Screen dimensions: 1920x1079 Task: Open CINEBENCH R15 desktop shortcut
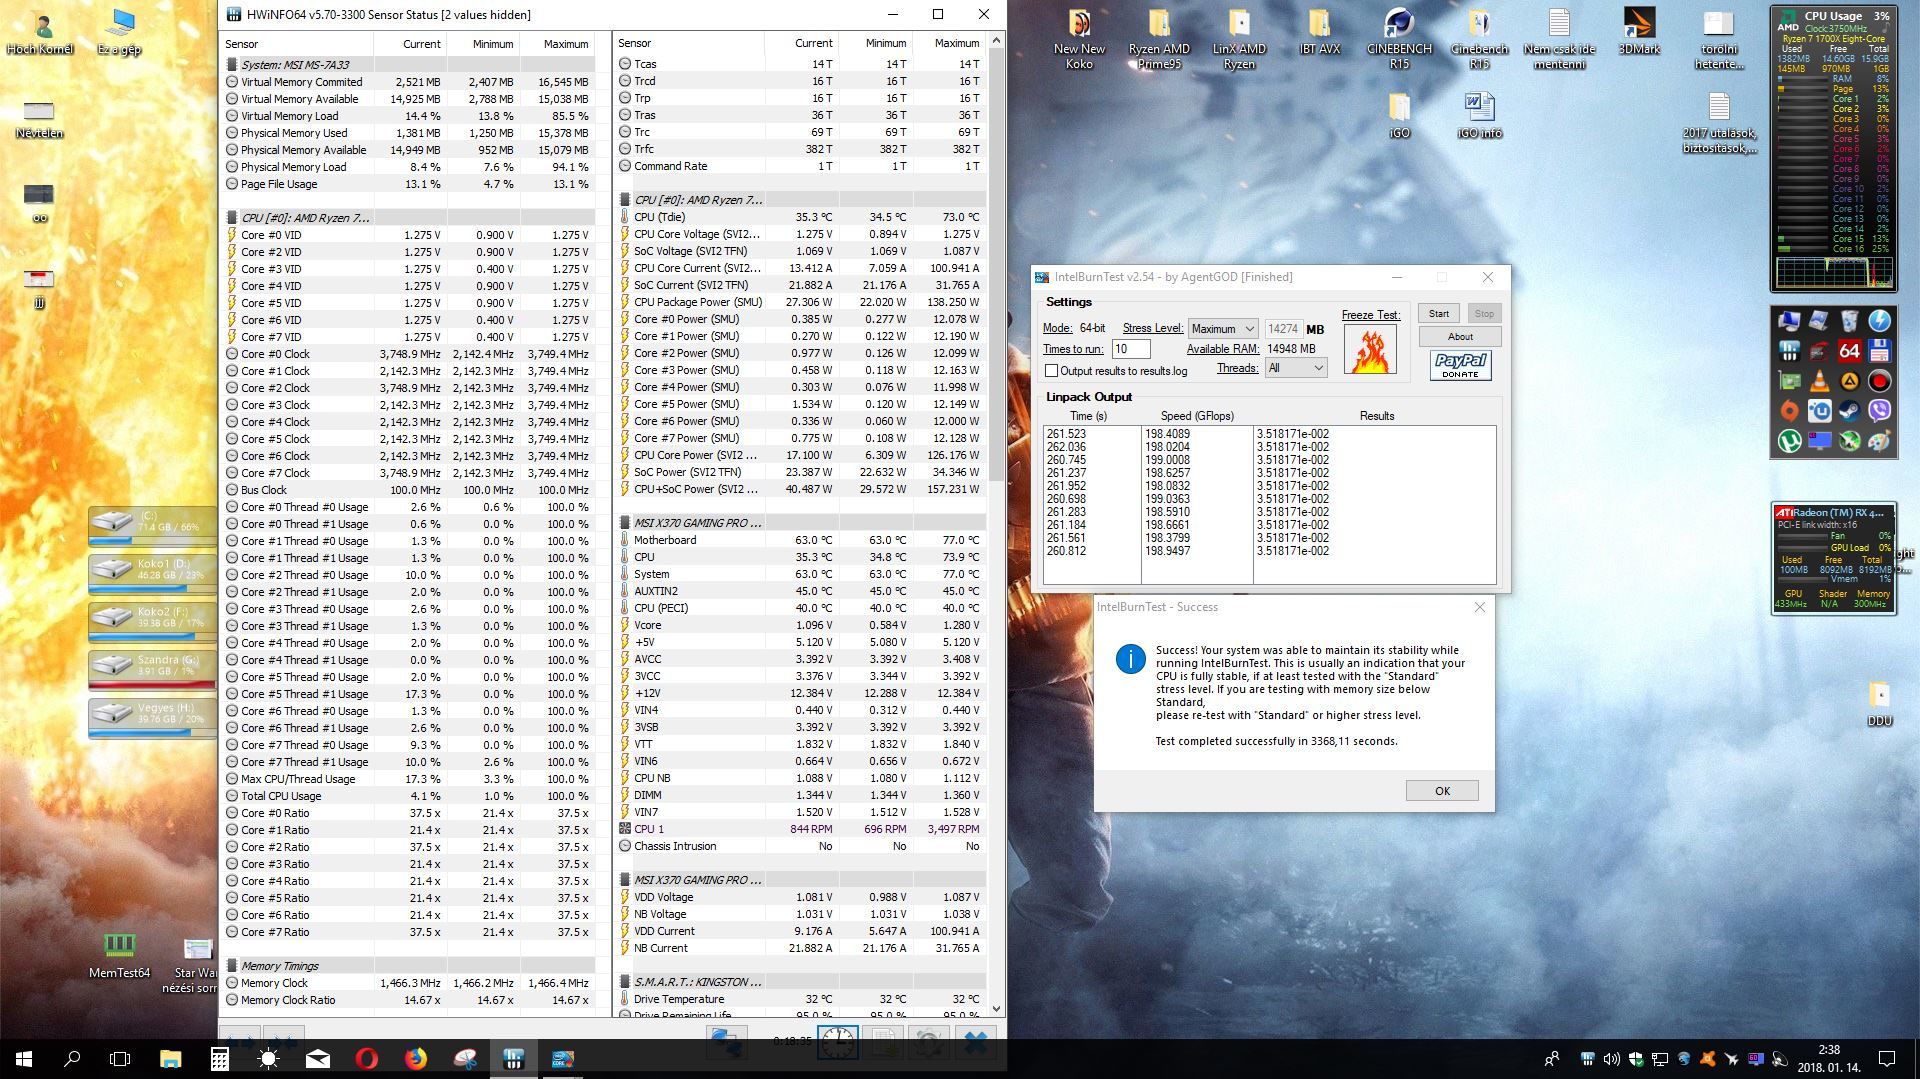[1399, 40]
